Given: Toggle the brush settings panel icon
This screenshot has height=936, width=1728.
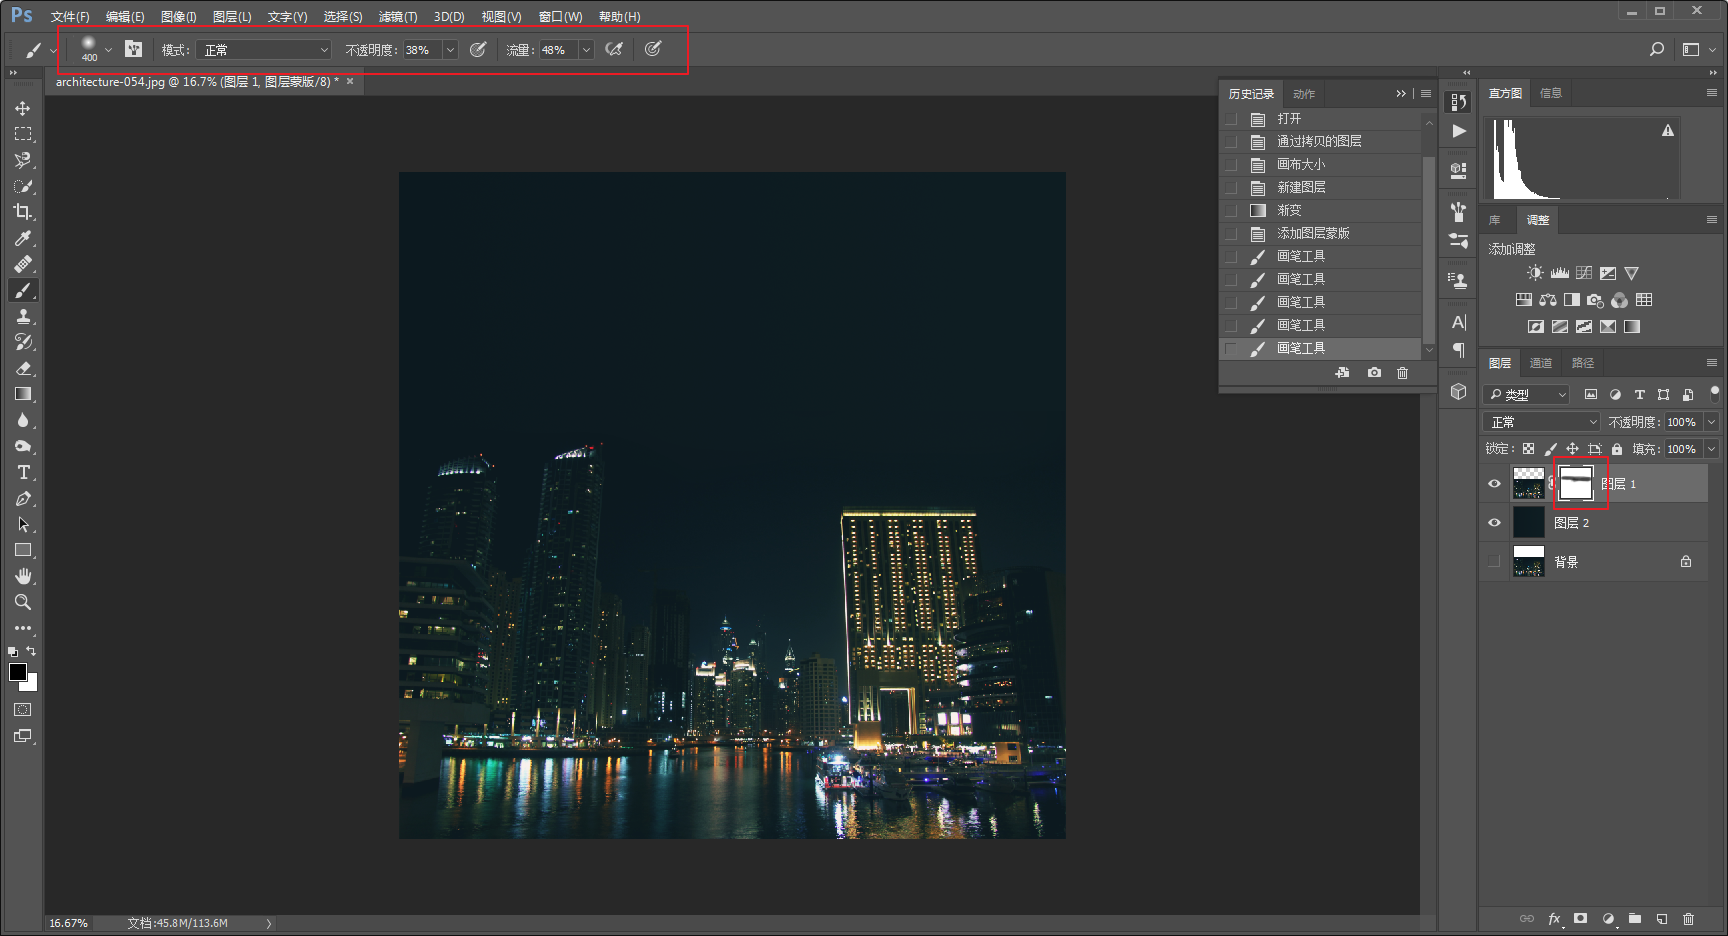Looking at the screenshot, I should click(x=134, y=49).
